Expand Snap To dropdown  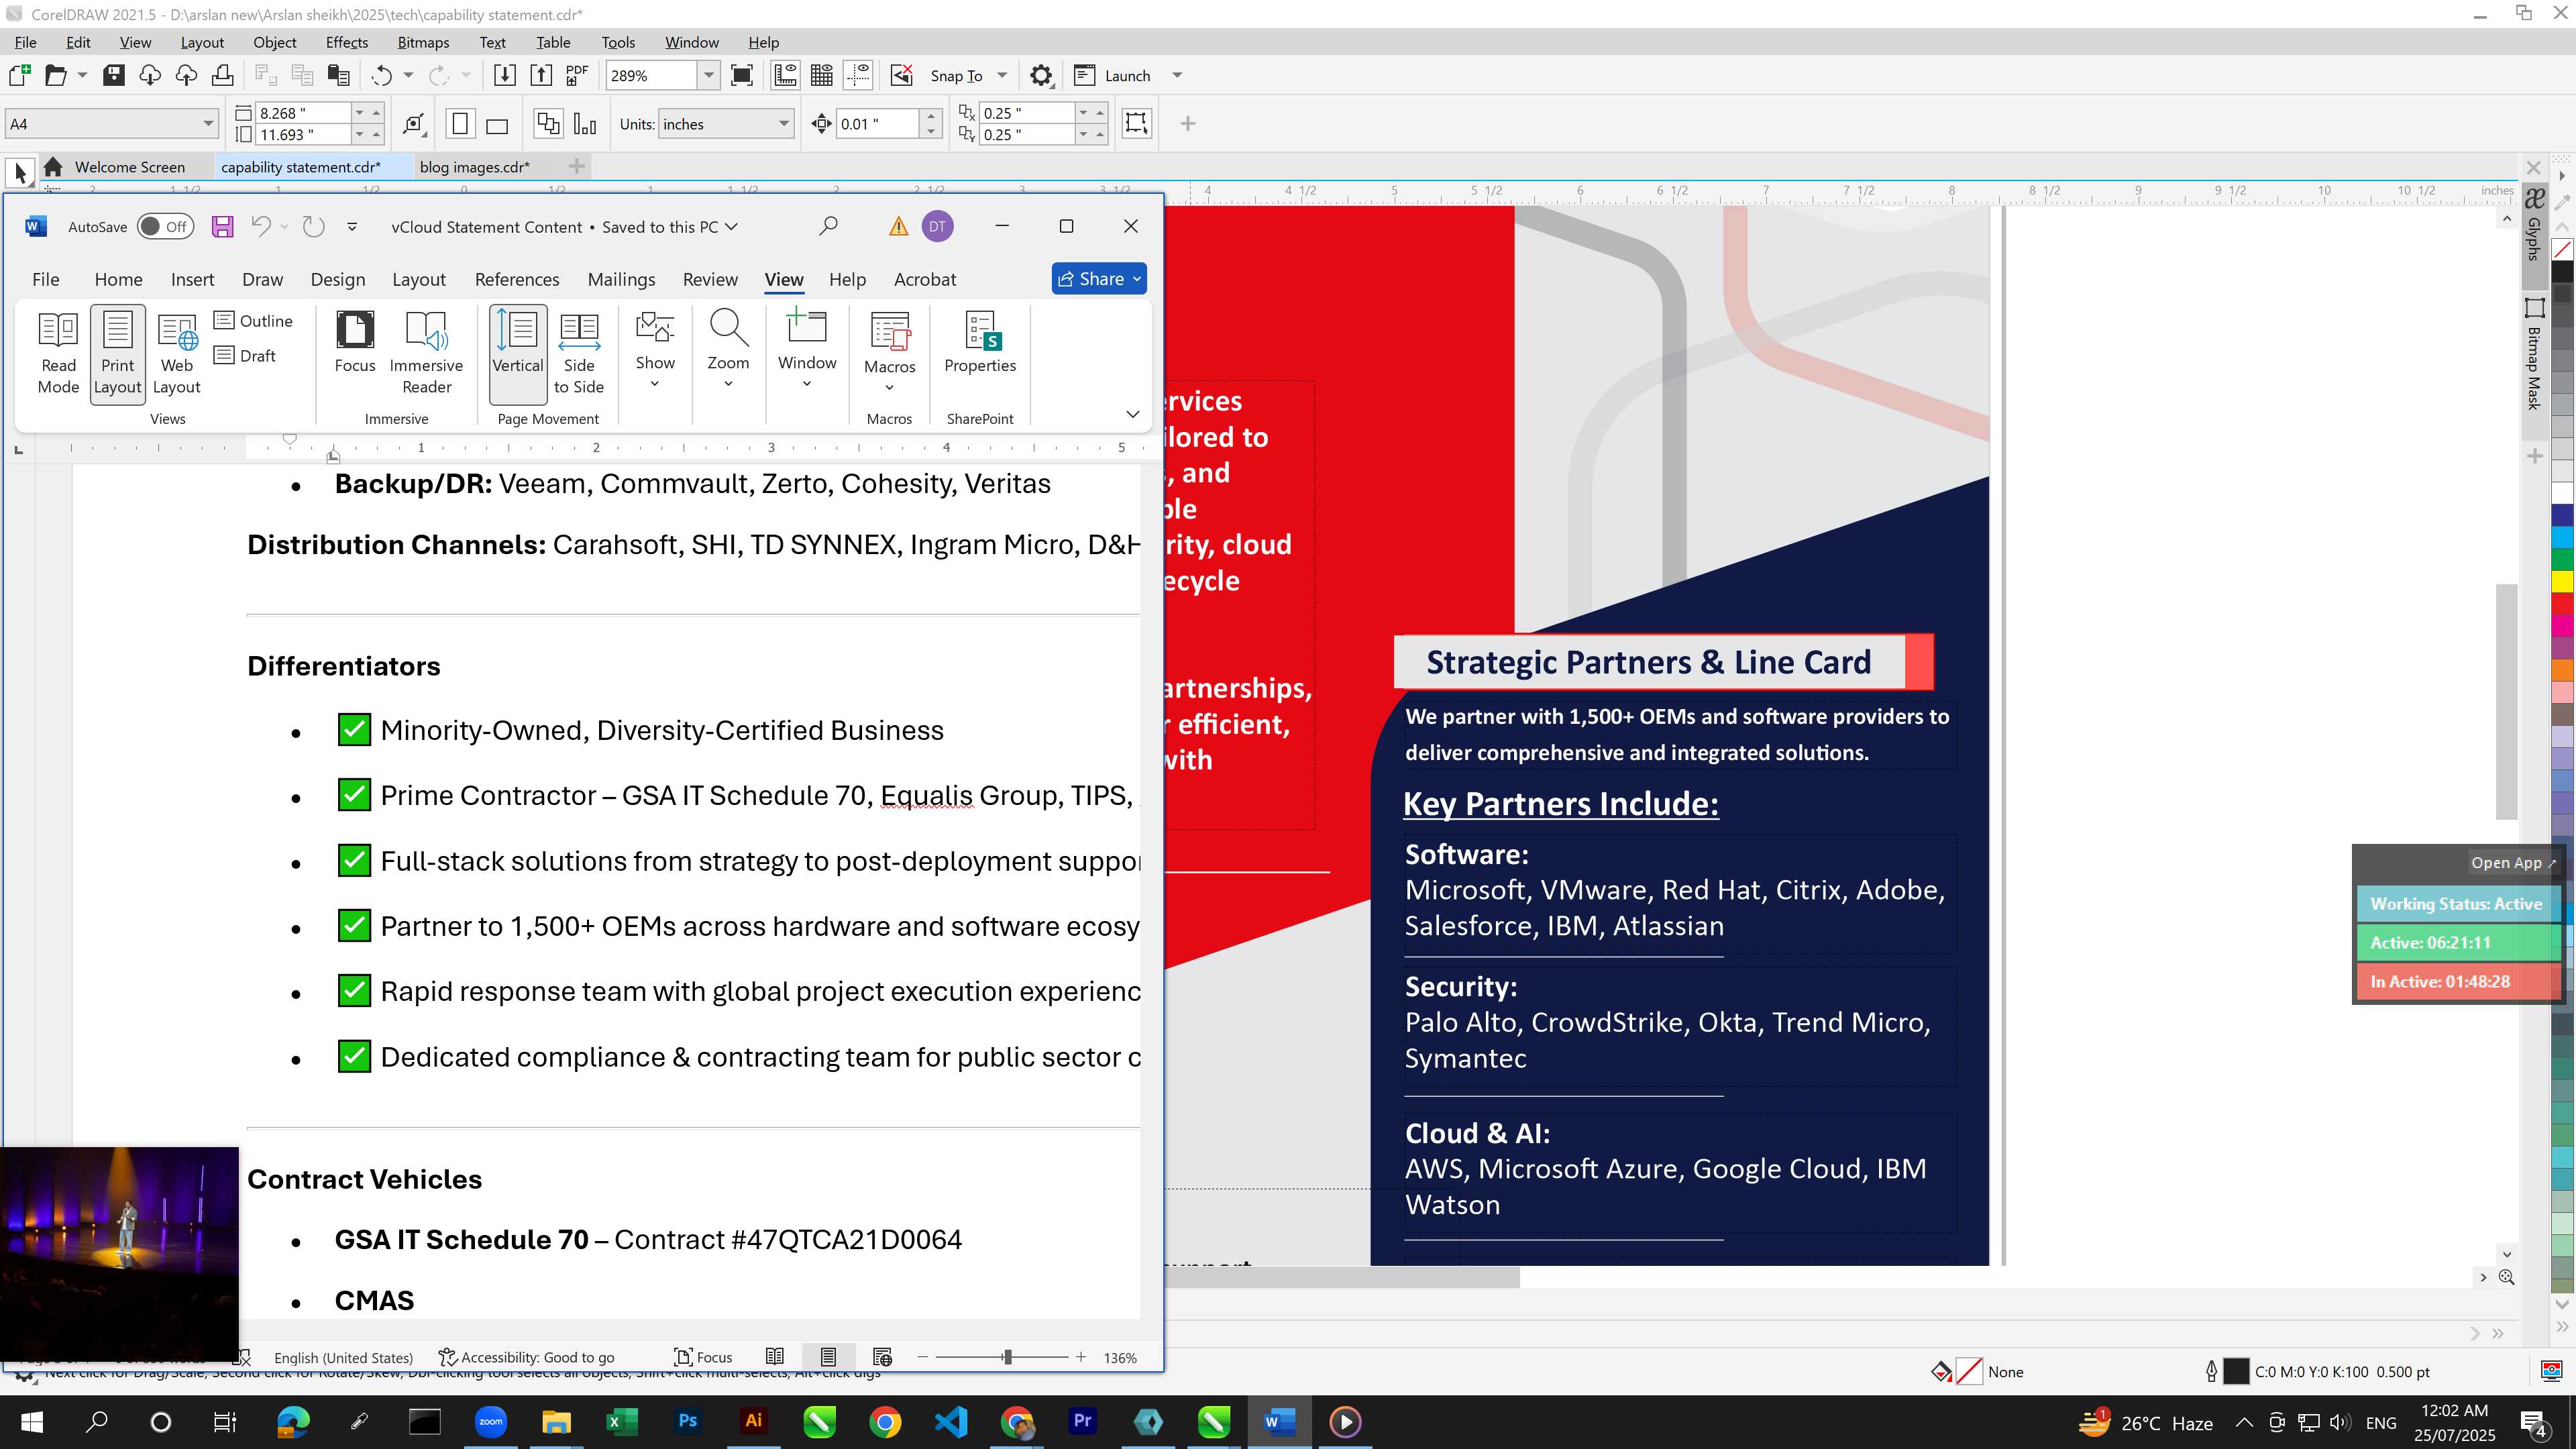point(1002,75)
